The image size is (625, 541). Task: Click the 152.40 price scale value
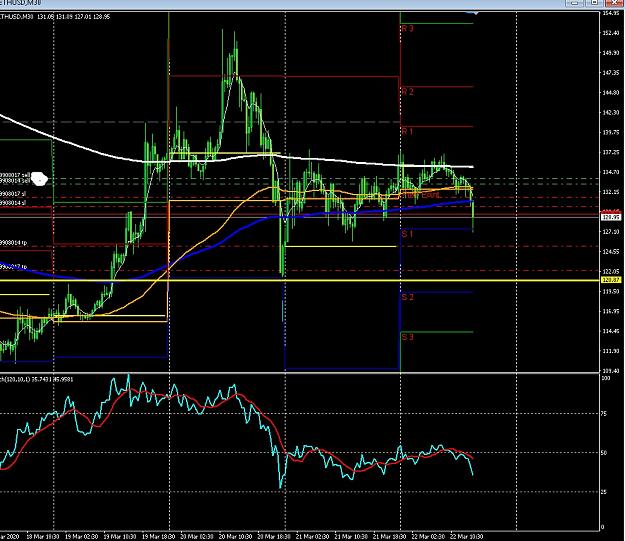tap(611, 33)
